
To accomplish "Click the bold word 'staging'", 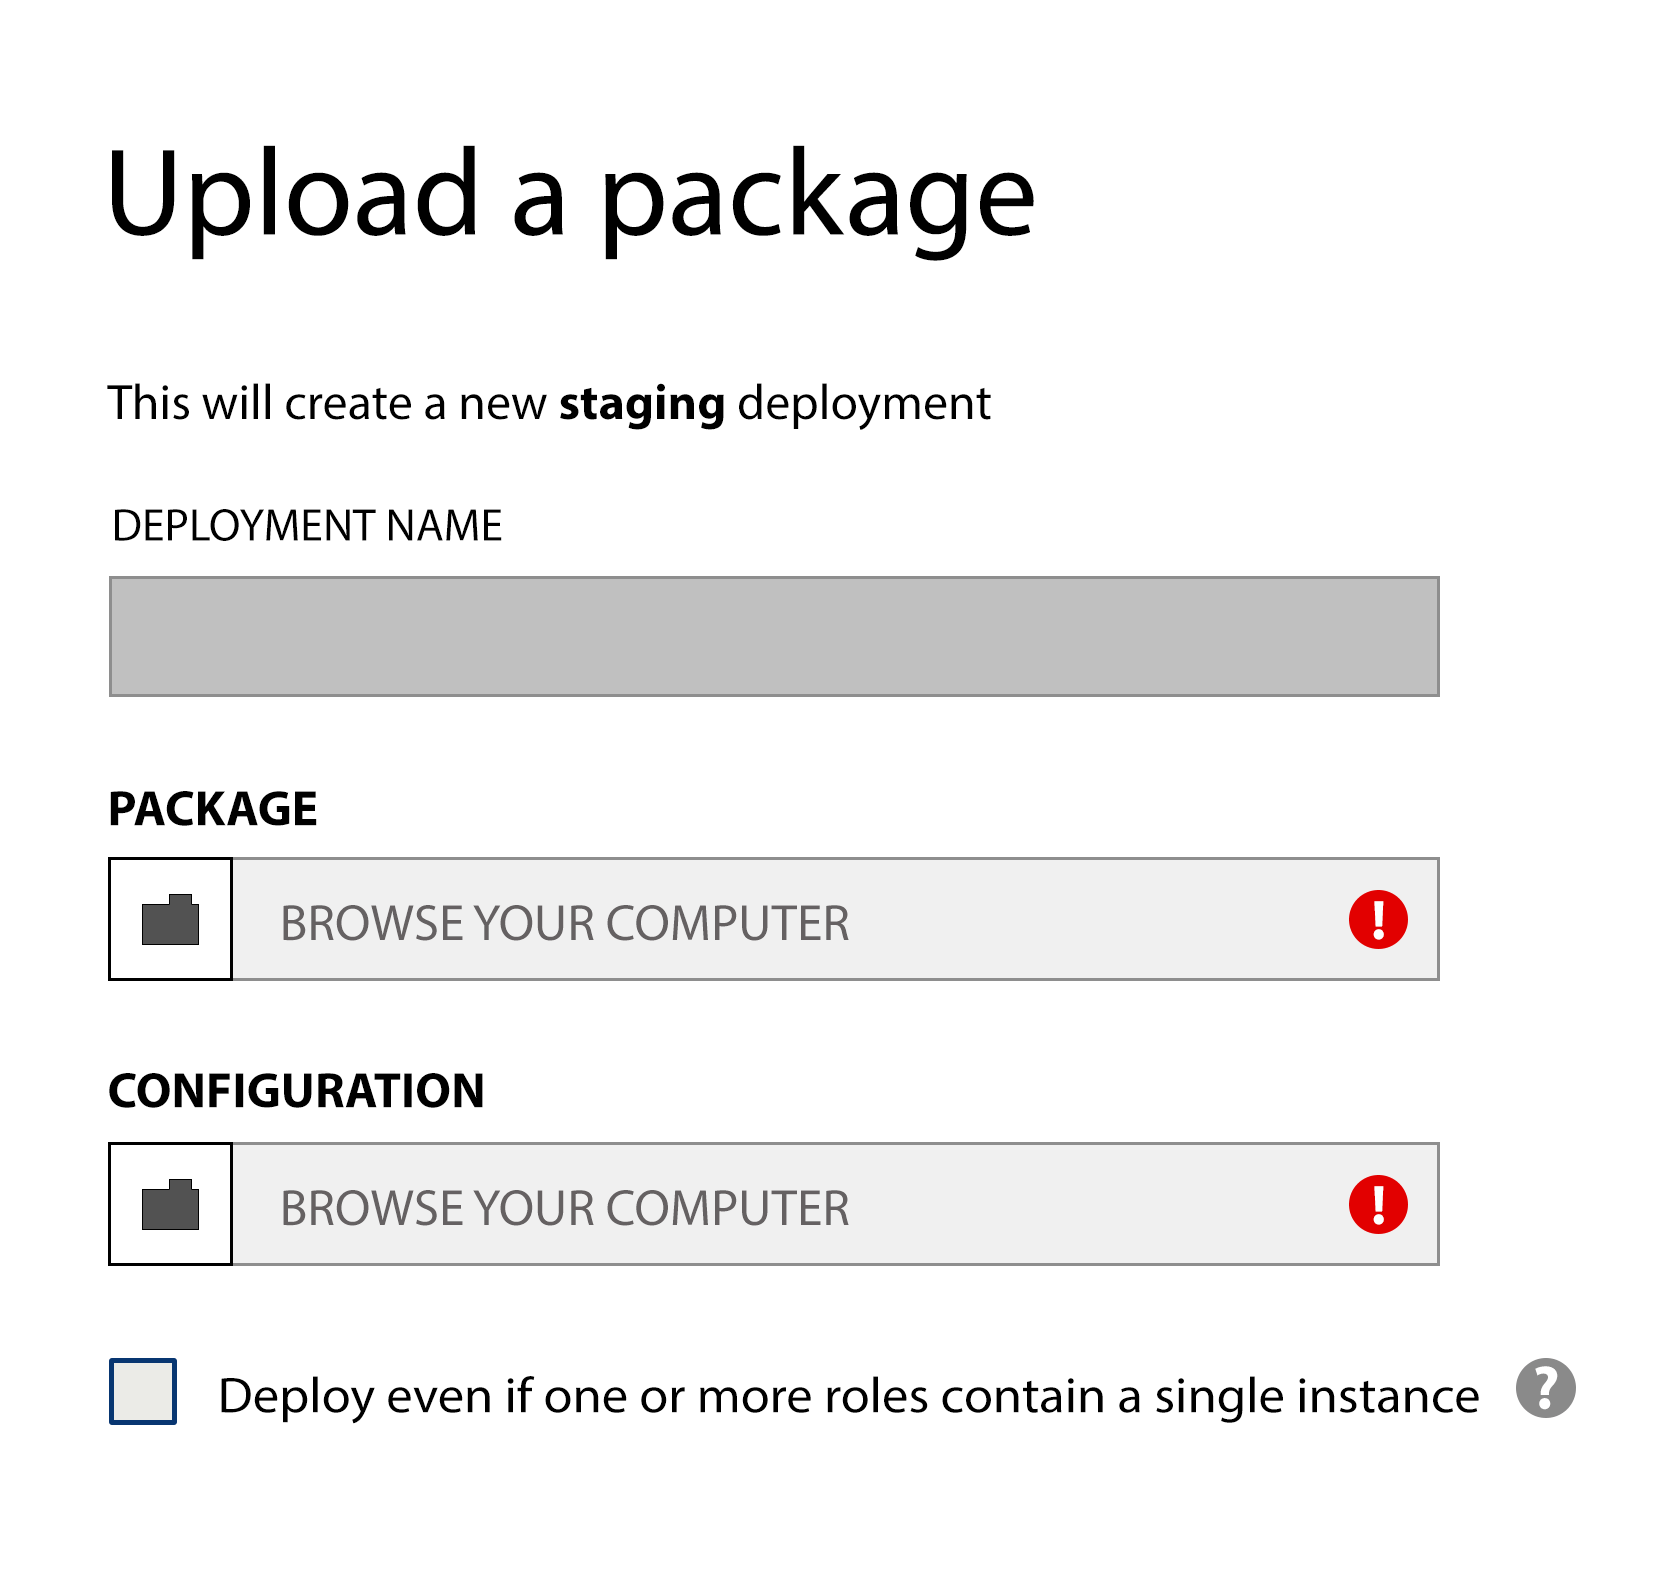I will [642, 406].
